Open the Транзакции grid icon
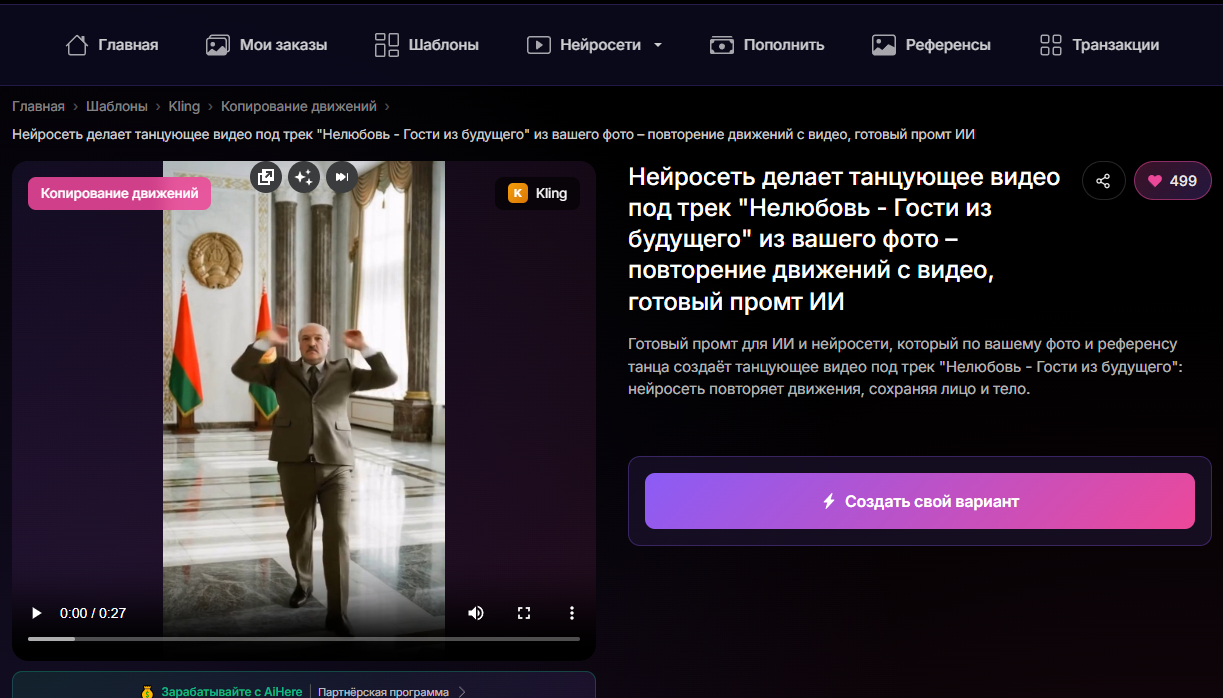1223x698 pixels. 1049,44
